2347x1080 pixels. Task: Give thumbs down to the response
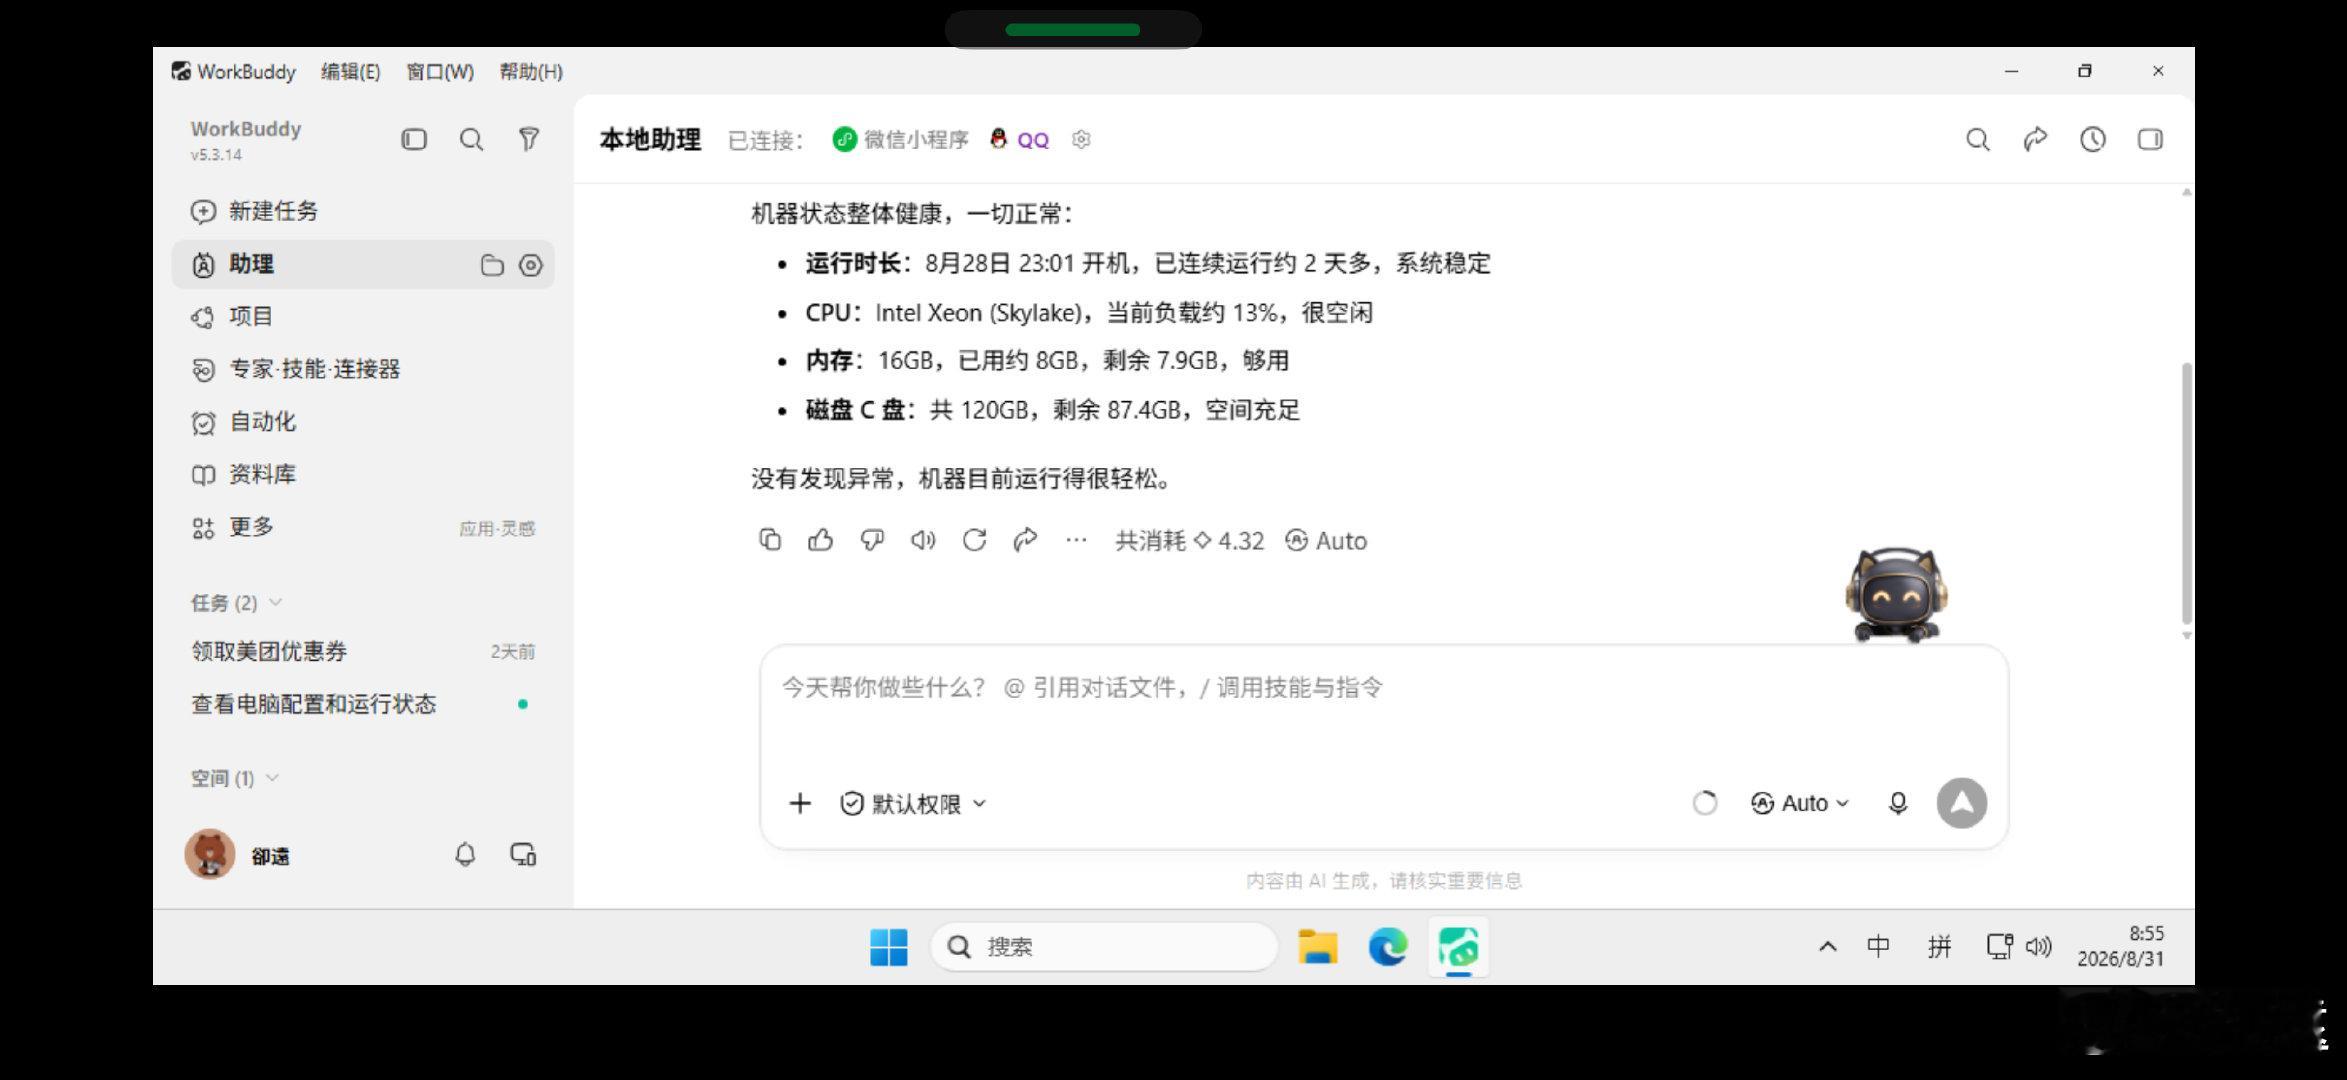[872, 540]
